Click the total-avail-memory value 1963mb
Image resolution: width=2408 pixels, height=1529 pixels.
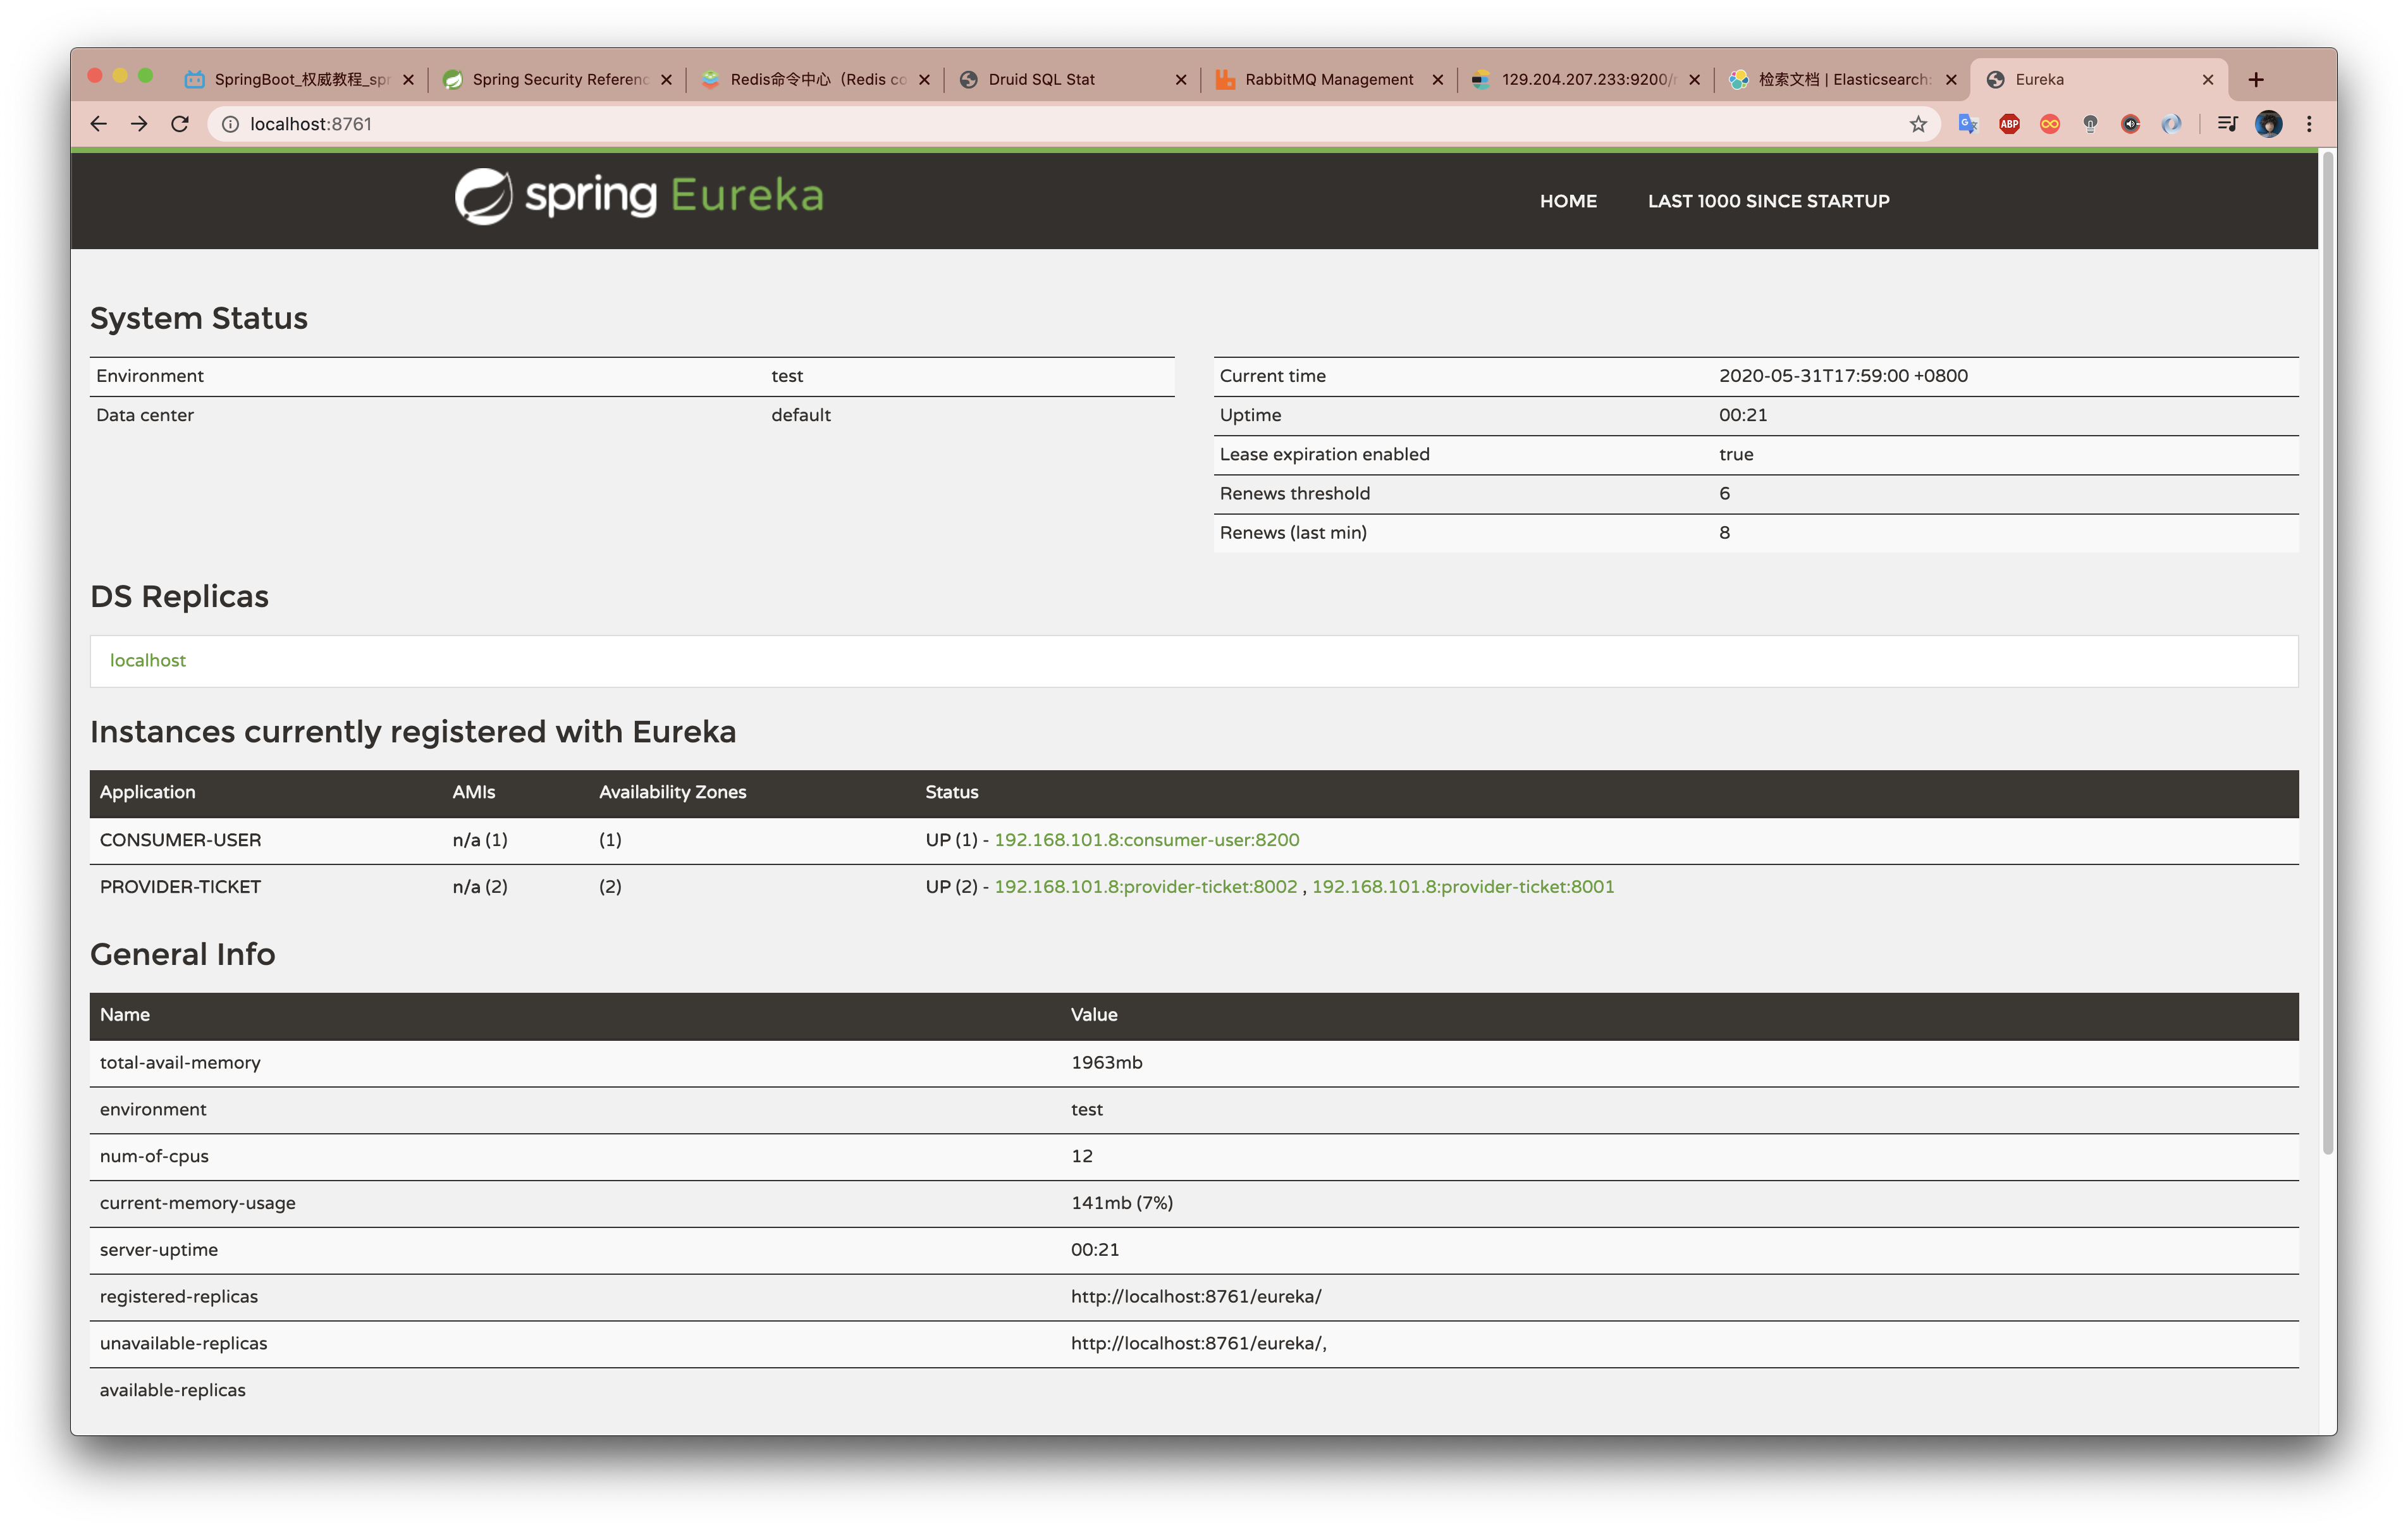tap(1106, 1063)
